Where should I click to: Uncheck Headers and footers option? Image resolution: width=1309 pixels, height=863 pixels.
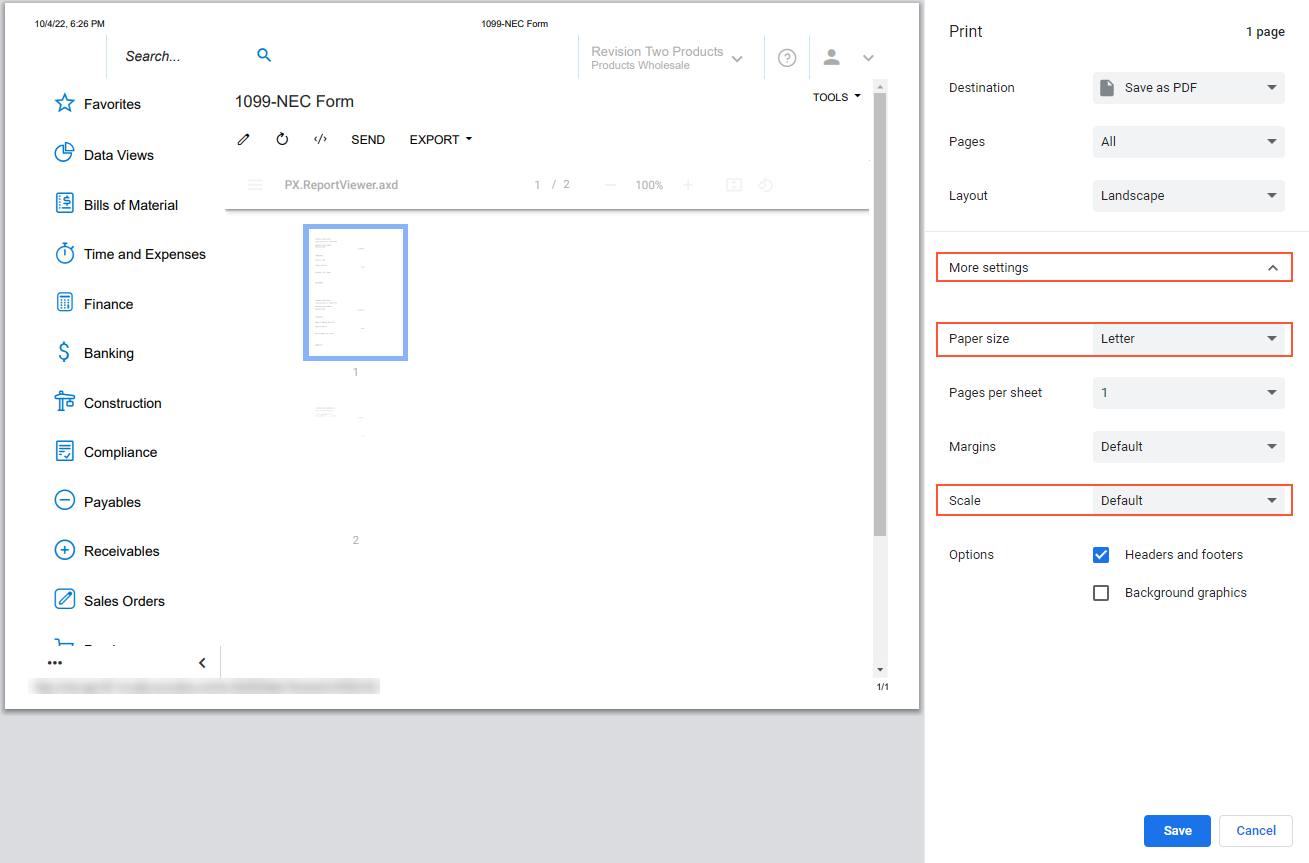coord(1100,554)
